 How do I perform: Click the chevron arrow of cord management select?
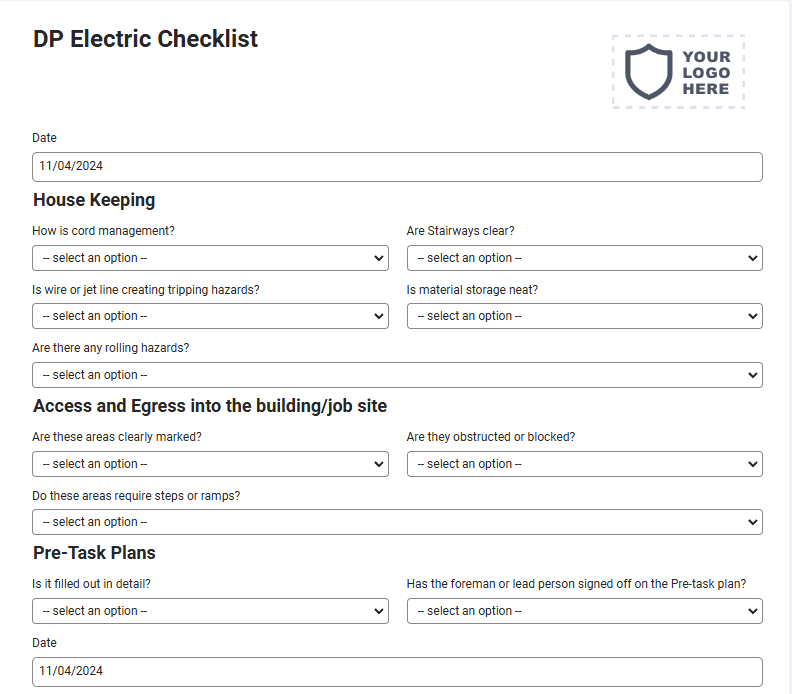pos(378,258)
